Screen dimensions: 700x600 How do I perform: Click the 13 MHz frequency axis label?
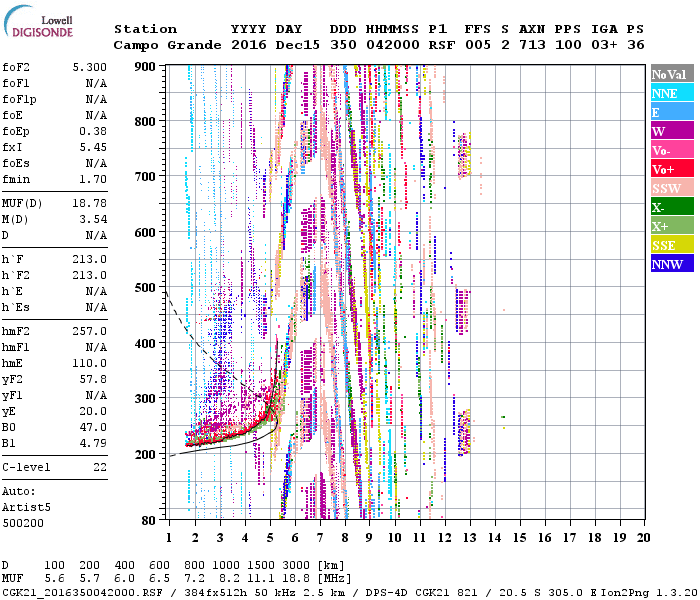[470, 538]
